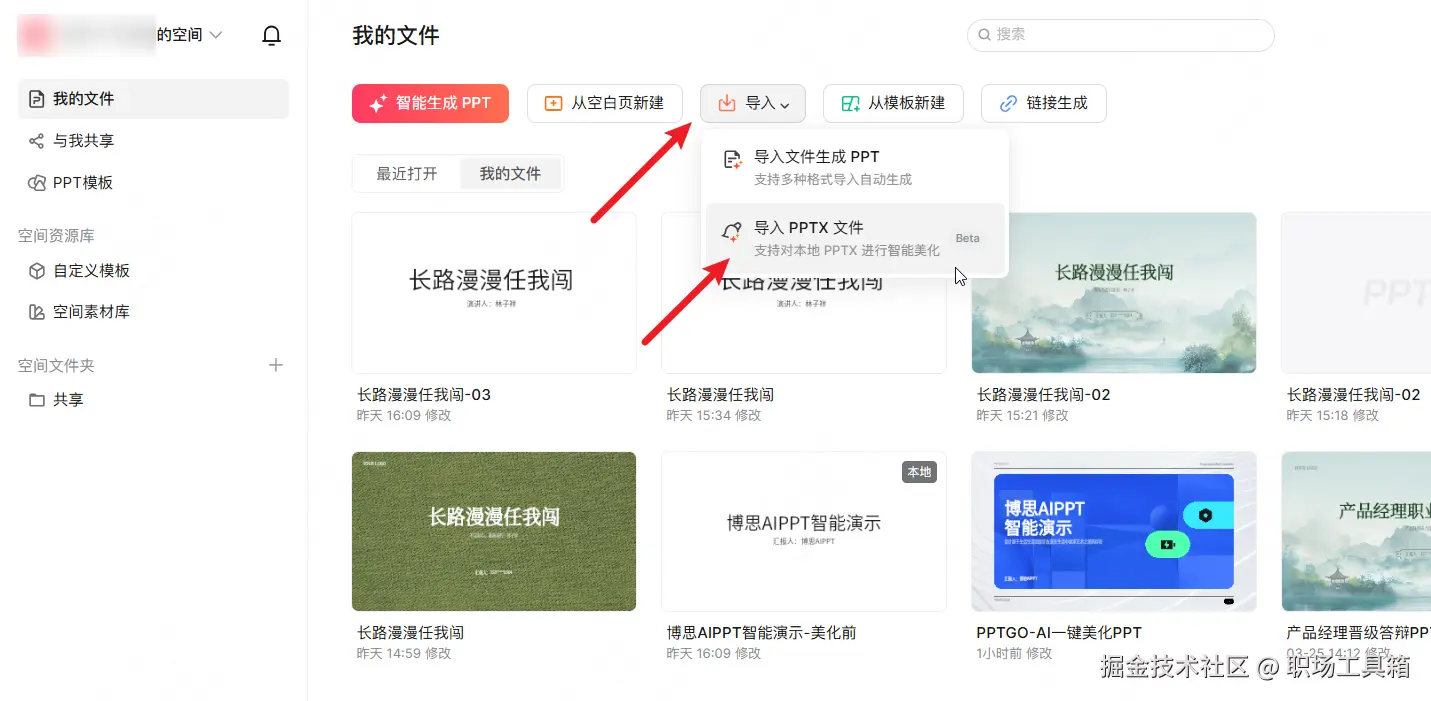
Task: Click the 空间文件夹 section heading
Action: point(56,366)
